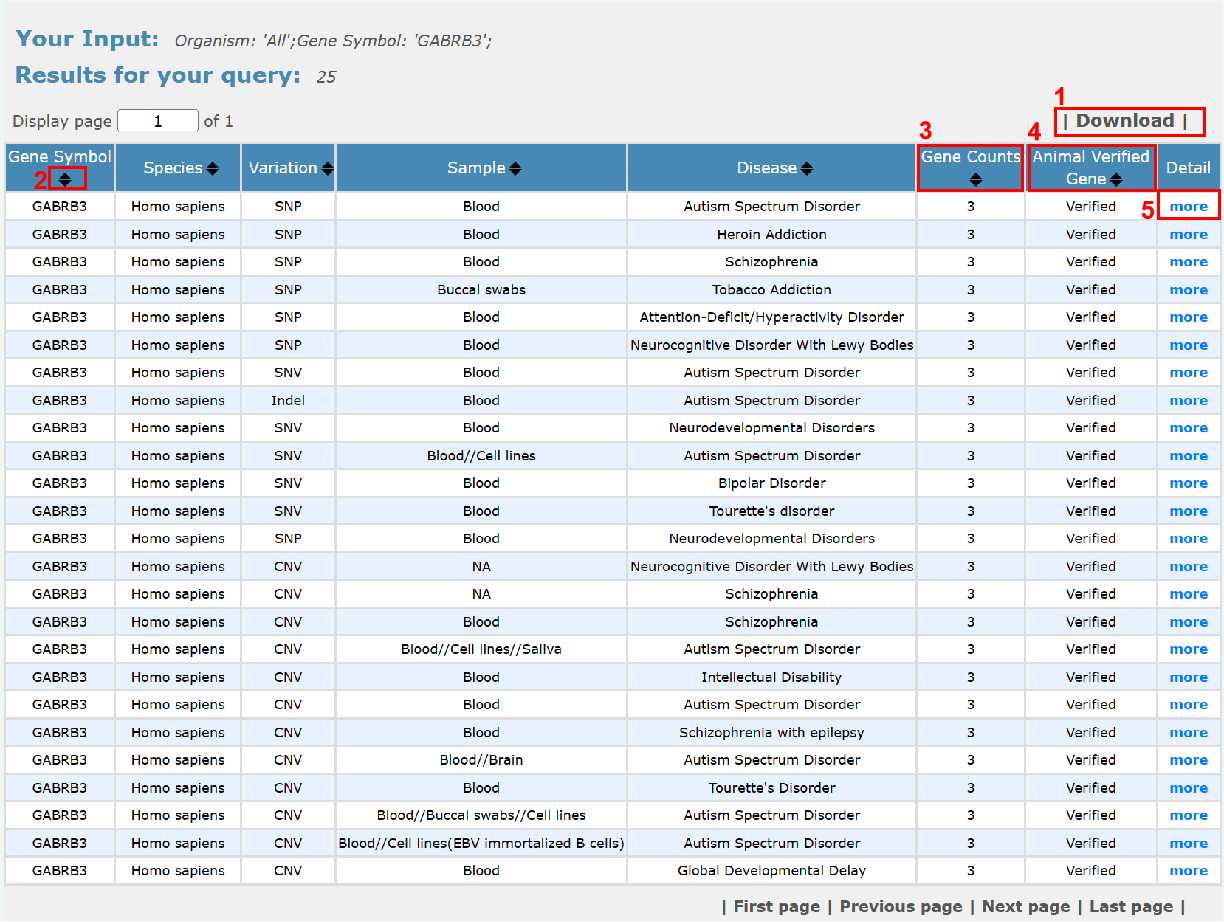Open more details for Heroin Addiction row
The image size is (1224, 922).
[x=1189, y=235]
